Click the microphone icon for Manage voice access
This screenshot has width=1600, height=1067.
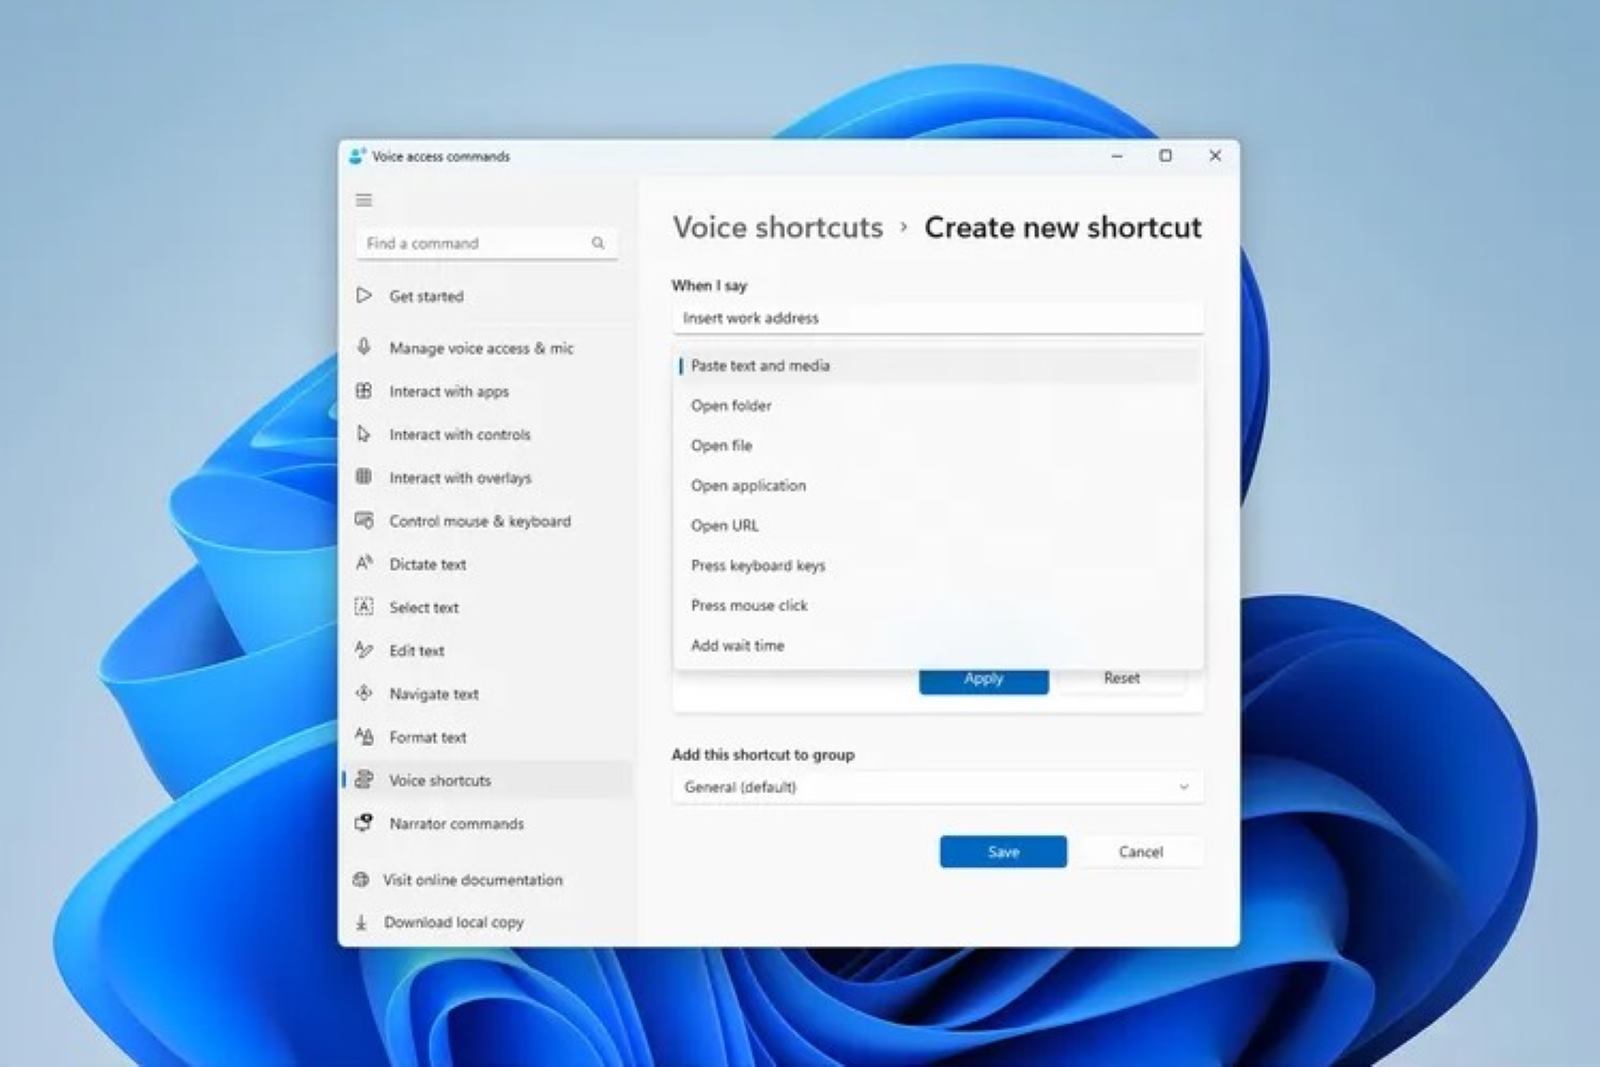coord(364,347)
